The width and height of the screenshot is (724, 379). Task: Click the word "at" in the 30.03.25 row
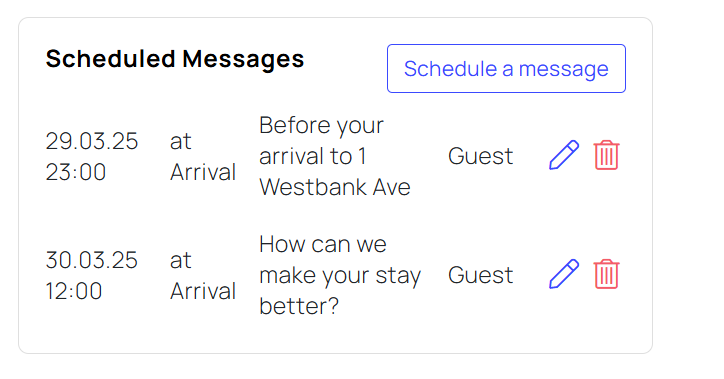click(181, 260)
